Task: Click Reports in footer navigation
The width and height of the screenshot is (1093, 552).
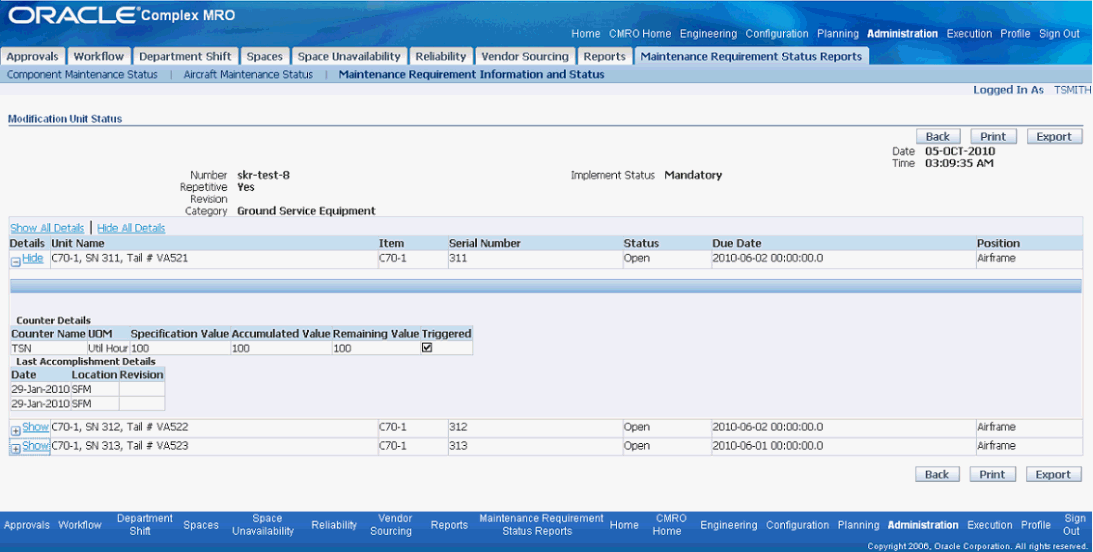Action: pos(449,525)
